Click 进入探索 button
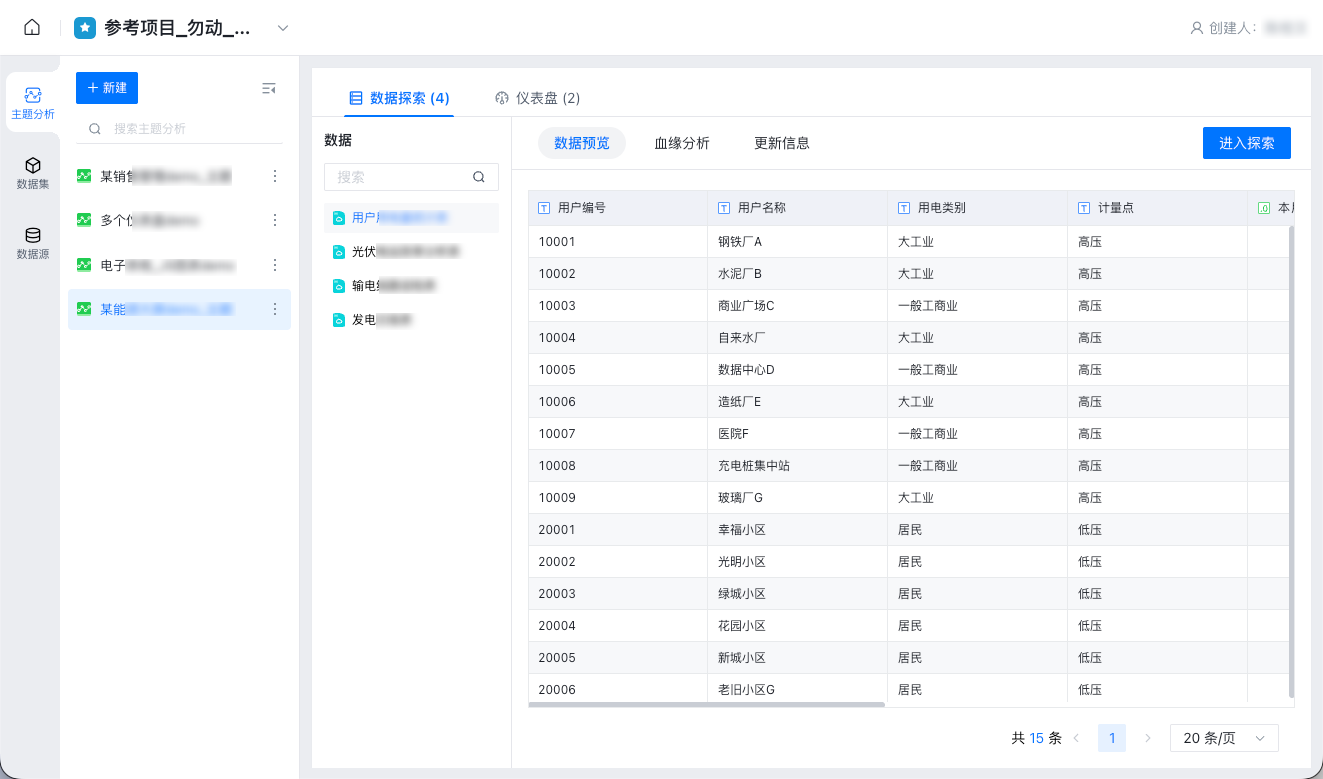The image size is (1323, 779). (x=1247, y=143)
